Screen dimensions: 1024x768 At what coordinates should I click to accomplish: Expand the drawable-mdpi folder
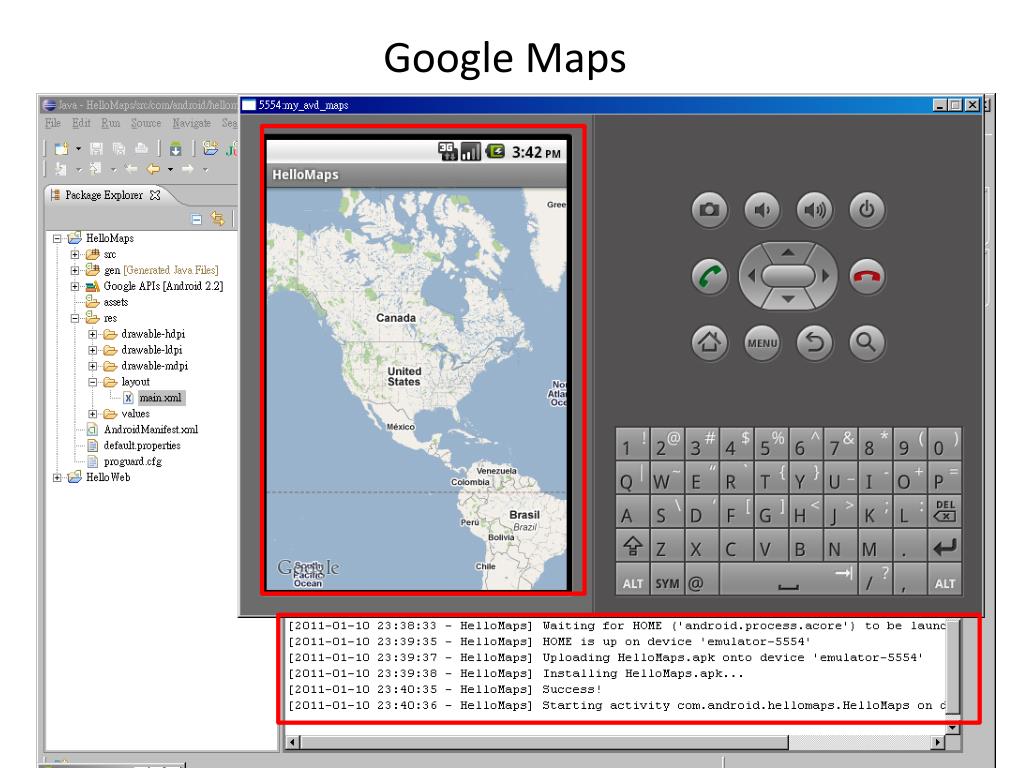point(93,366)
